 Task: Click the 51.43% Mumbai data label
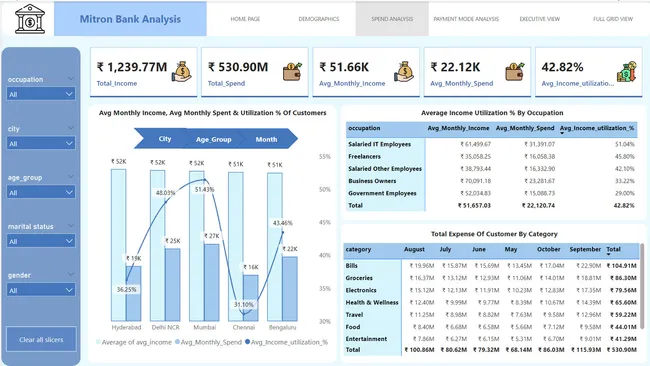(x=204, y=189)
